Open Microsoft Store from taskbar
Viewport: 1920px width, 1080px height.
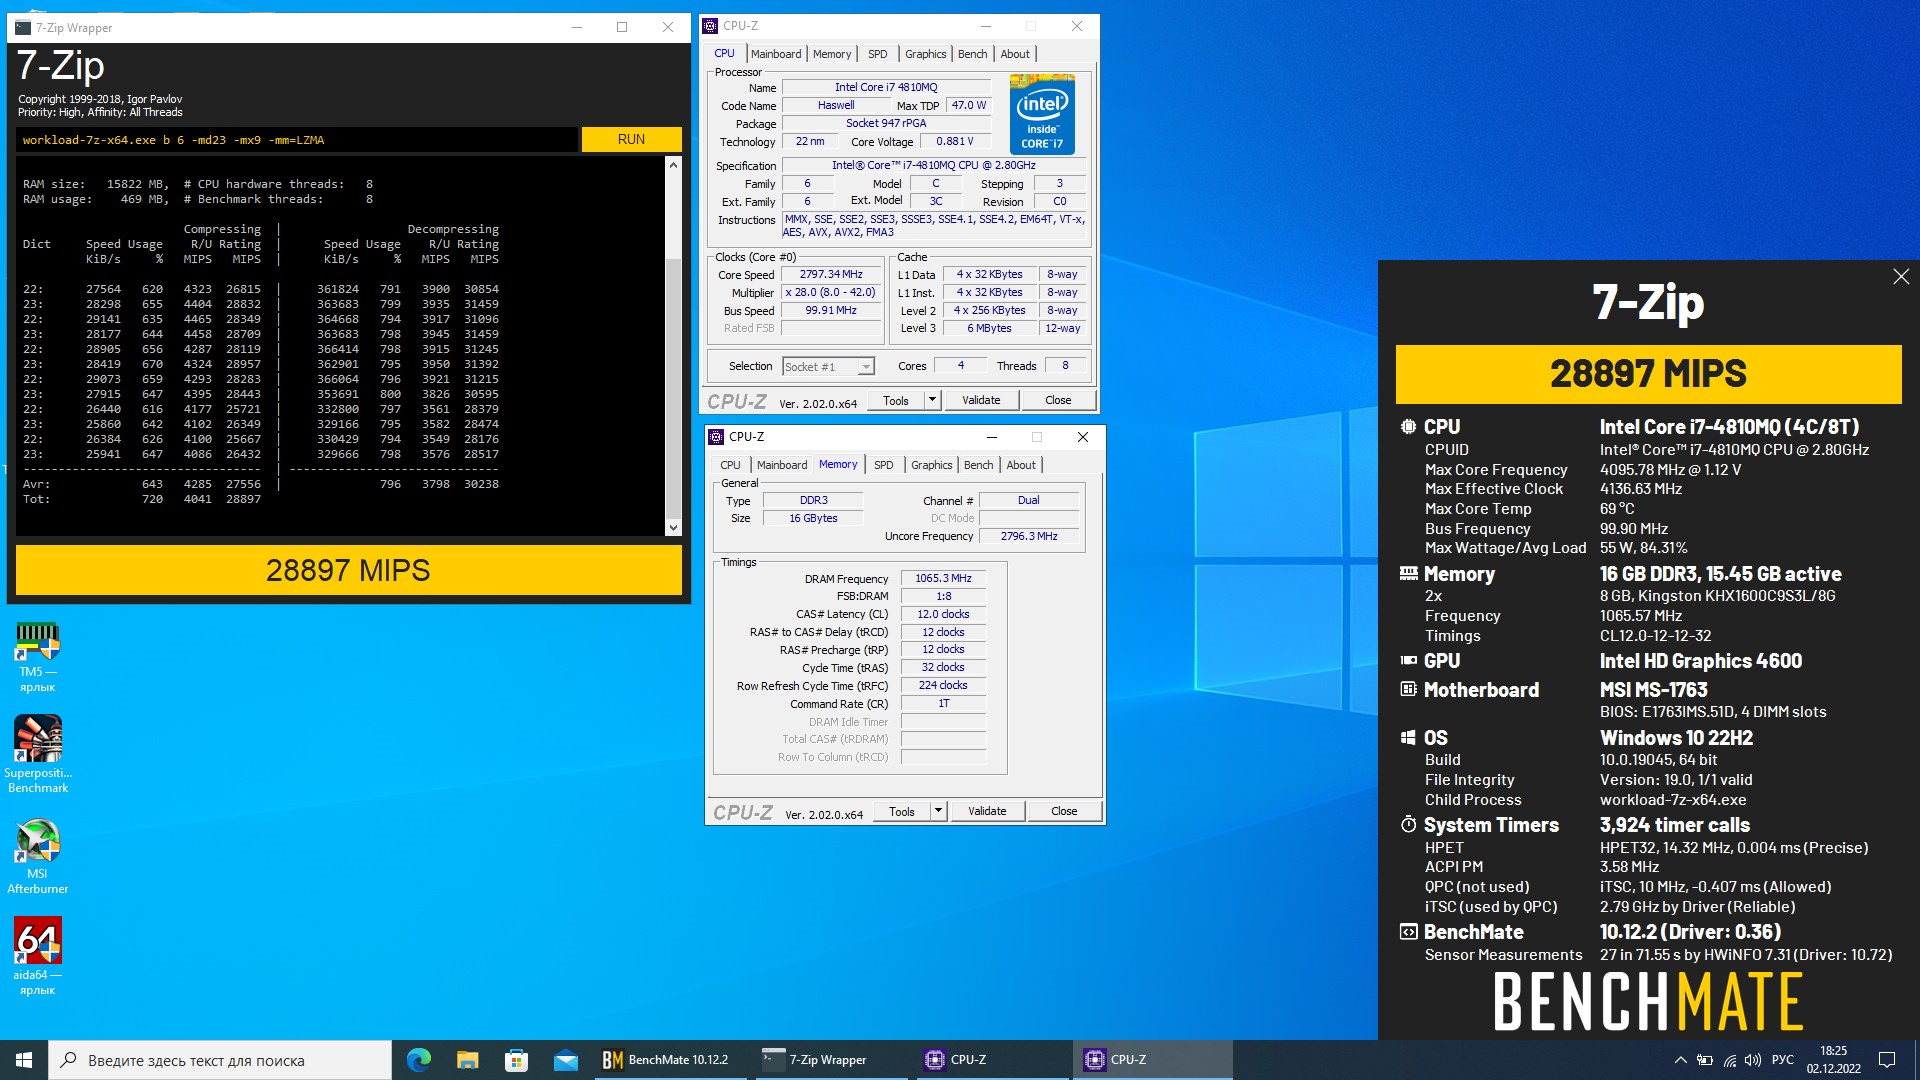click(516, 1060)
